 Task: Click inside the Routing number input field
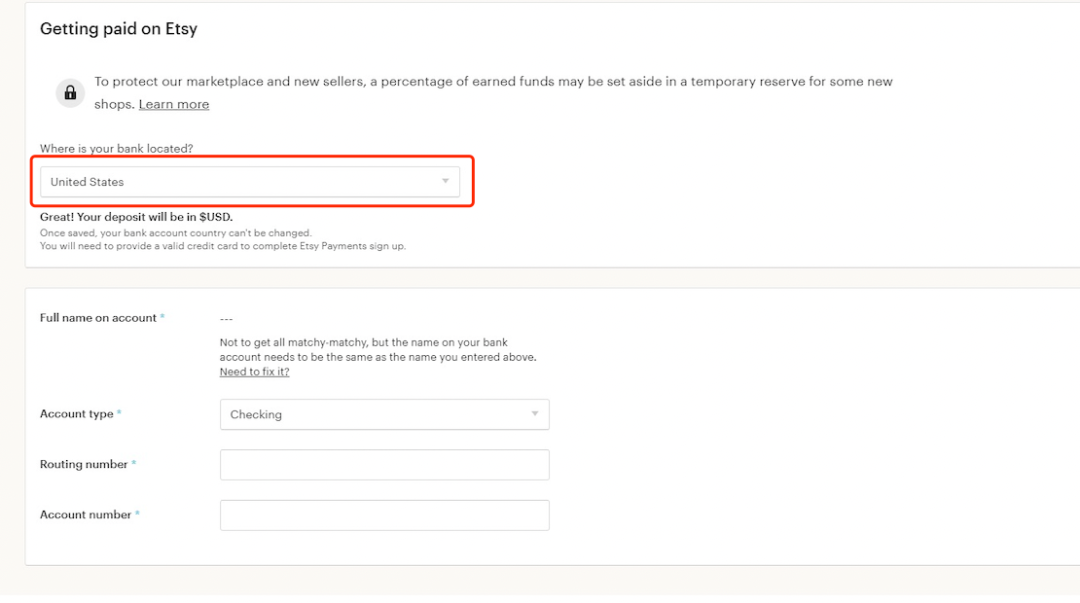[x=384, y=464]
